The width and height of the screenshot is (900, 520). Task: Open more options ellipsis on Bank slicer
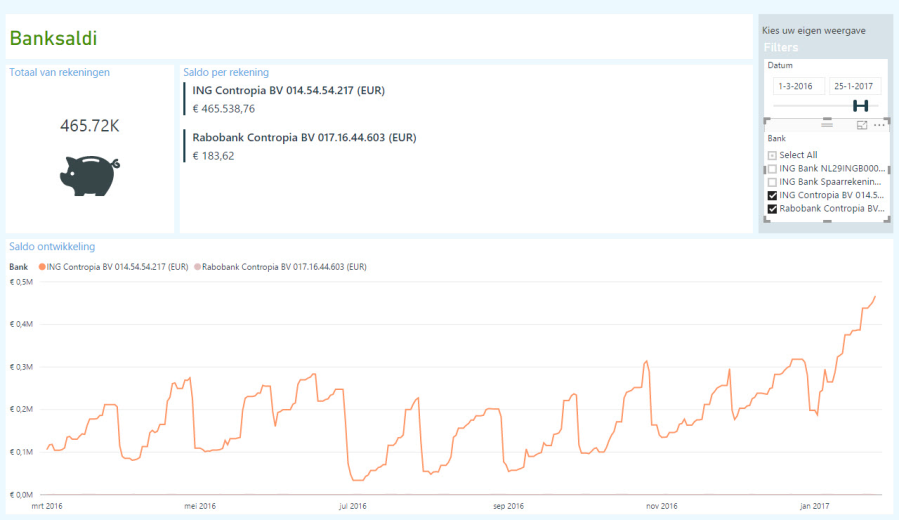(x=879, y=125)
